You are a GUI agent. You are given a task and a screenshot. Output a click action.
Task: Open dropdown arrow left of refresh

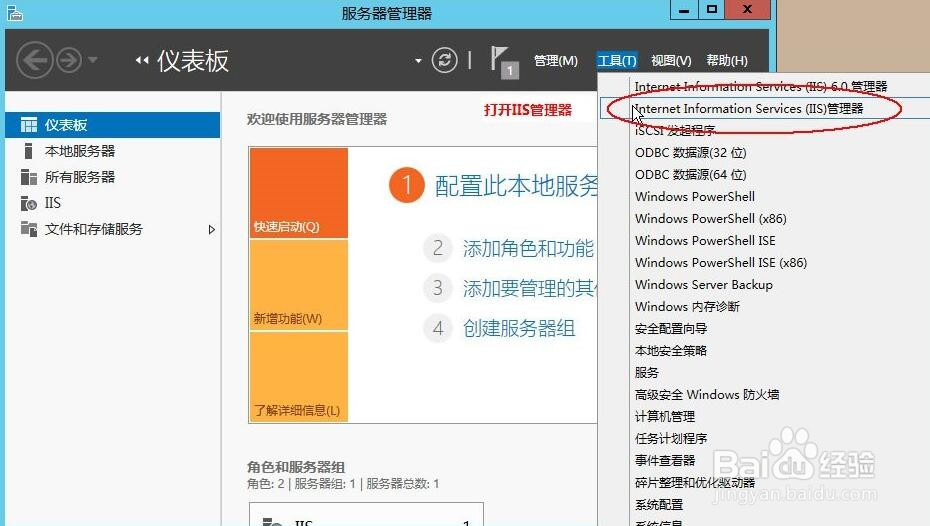(x=418, y=60)
